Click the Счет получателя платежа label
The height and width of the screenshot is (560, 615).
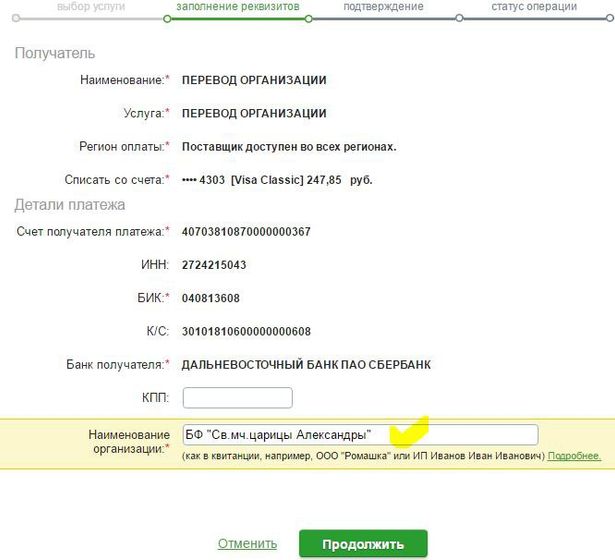point(93,231)
